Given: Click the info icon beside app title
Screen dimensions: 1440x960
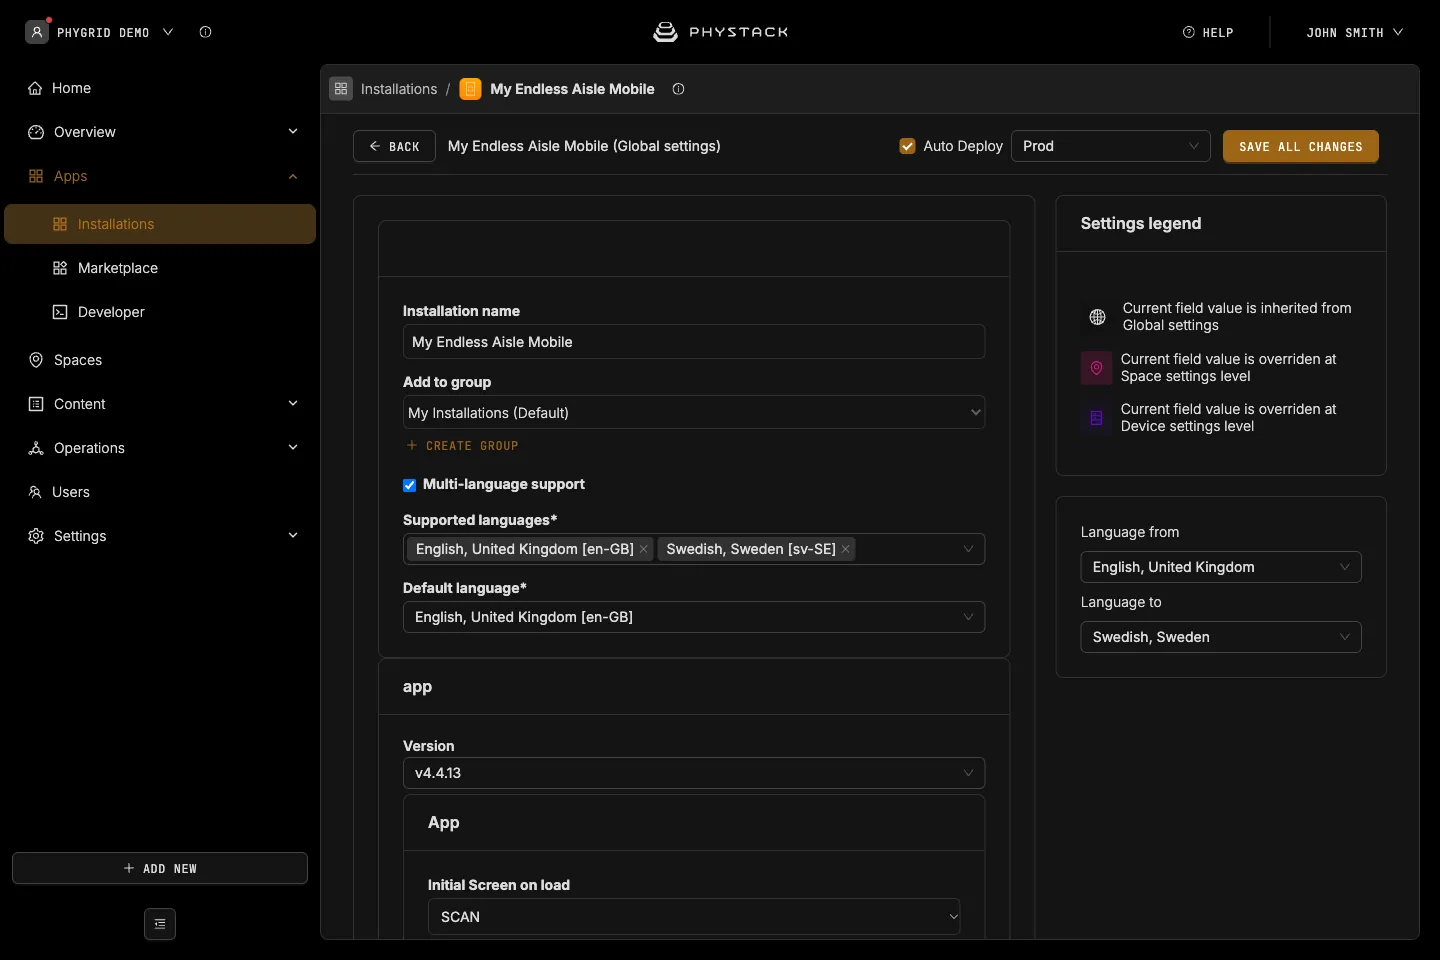Looking at the screenshot, I should (x=678, y=89).
